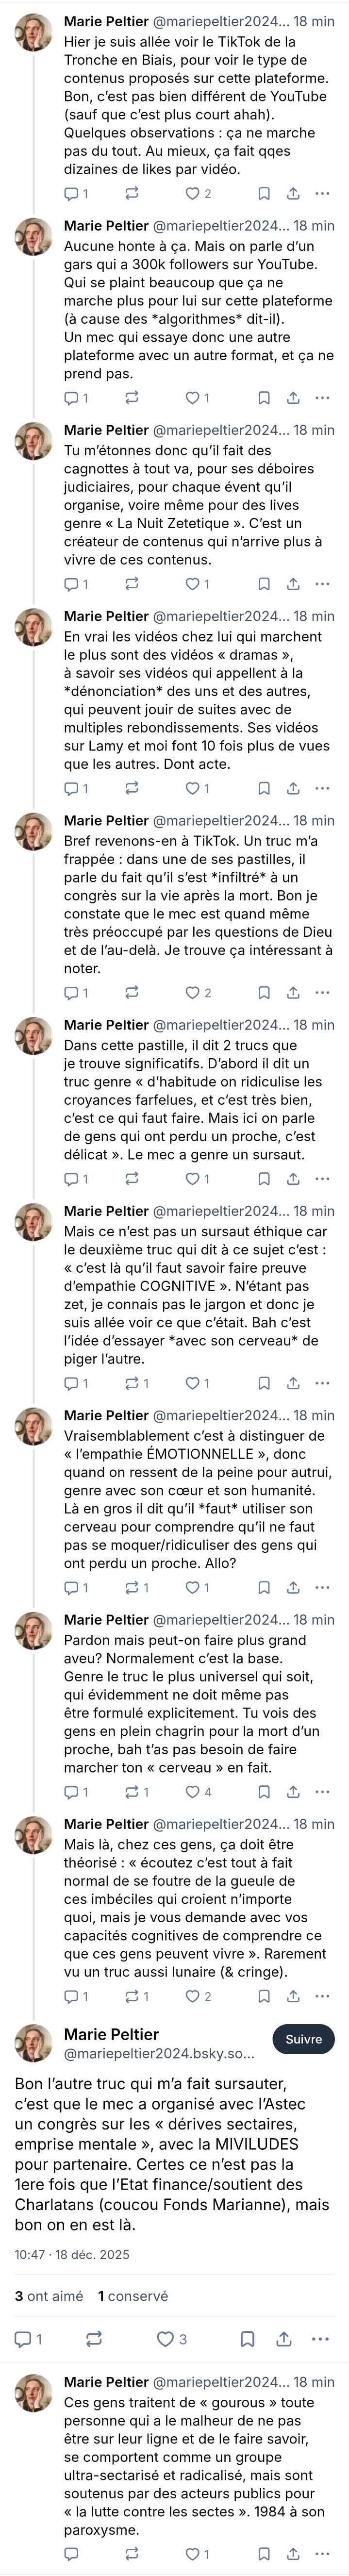Open repost menu on the MIVILUDES post
349x2576 pixels.
click(94, 2339)
